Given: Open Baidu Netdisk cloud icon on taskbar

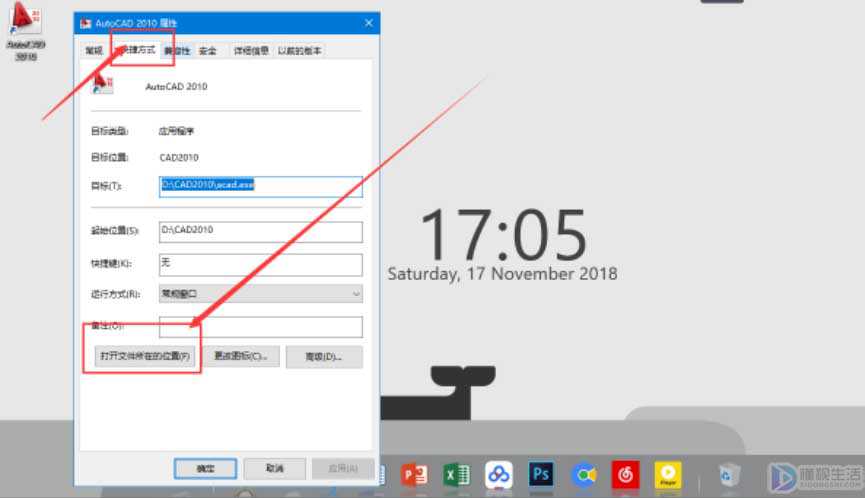Looking at the screenshot, I should point(499,475).
